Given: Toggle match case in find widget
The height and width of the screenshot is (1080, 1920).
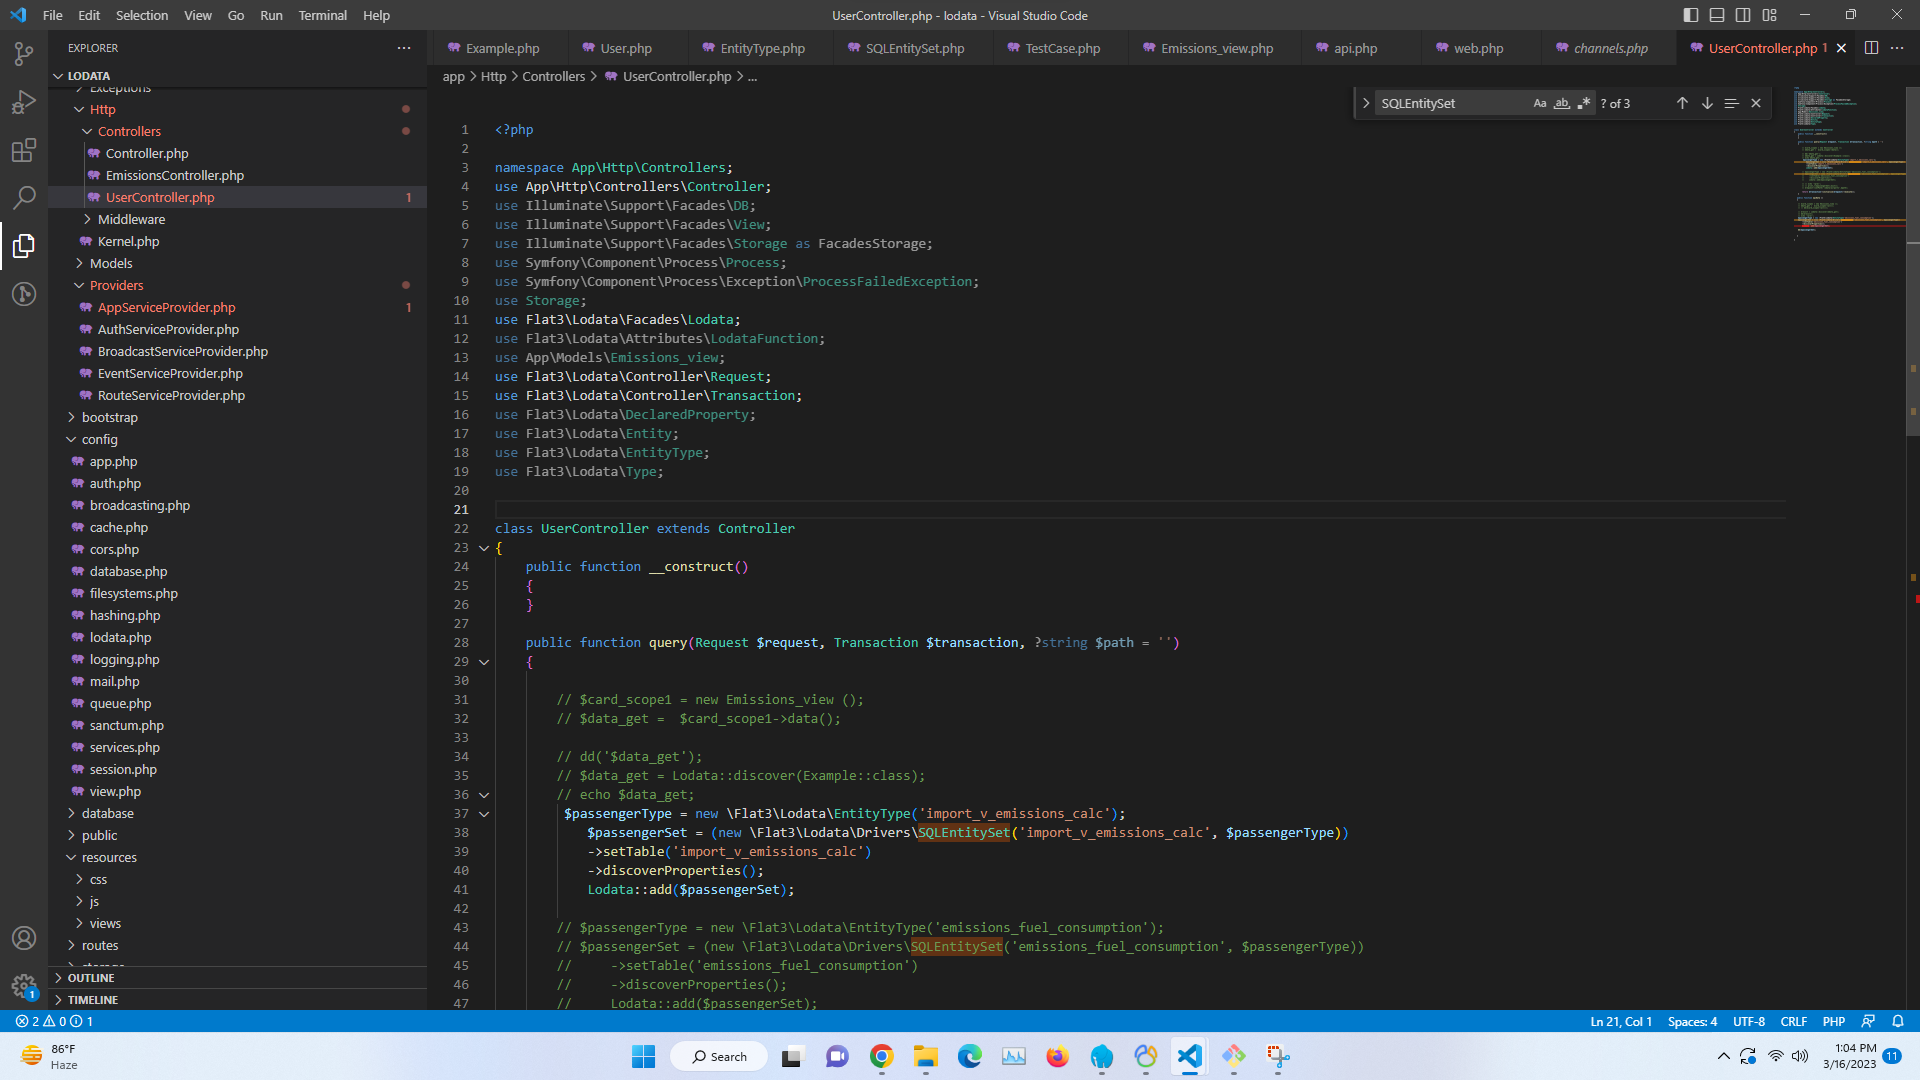Looking at the screenshot, I should pos(1540,102).
